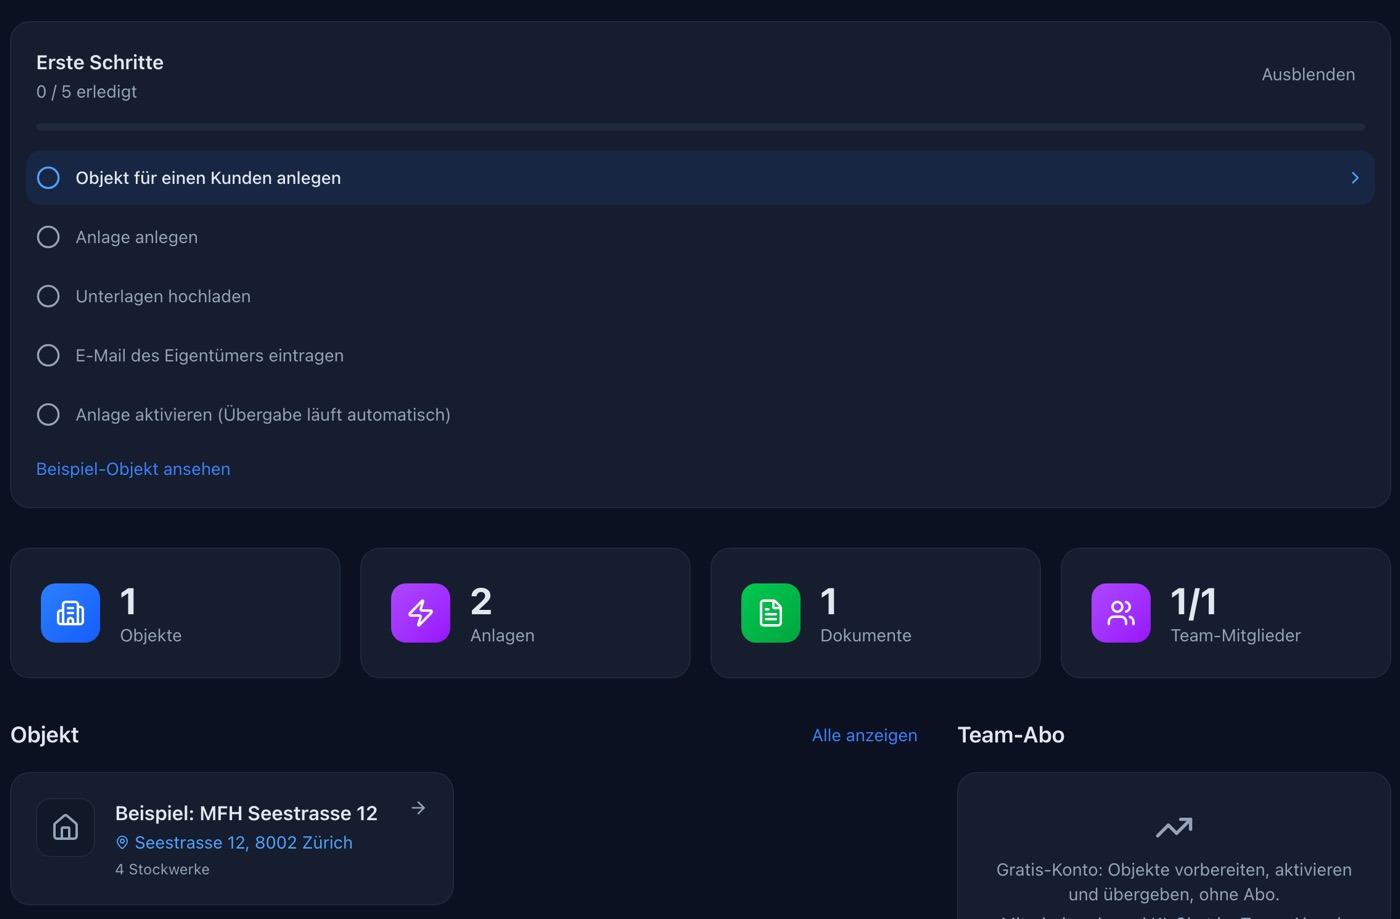
Task: Click the 4 Stockwerke text
Action: click(x=162, y=870)
